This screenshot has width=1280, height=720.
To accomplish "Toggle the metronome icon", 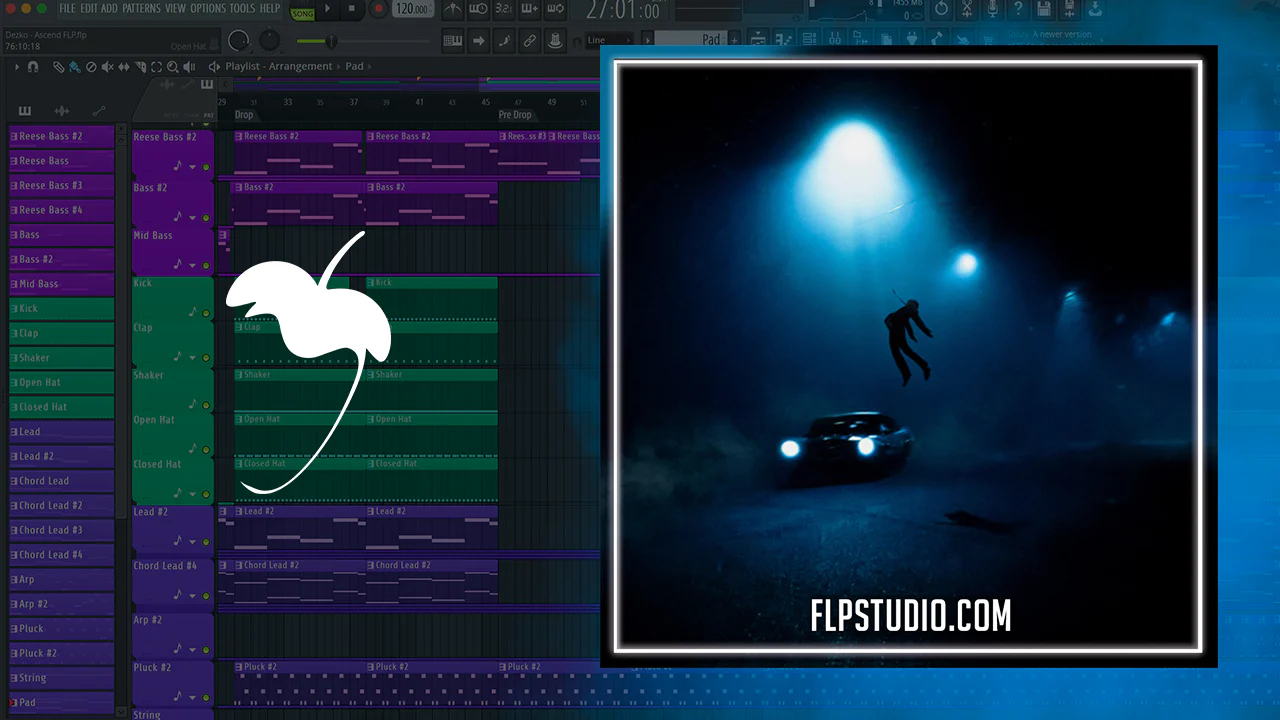I will tap(453, 10).
